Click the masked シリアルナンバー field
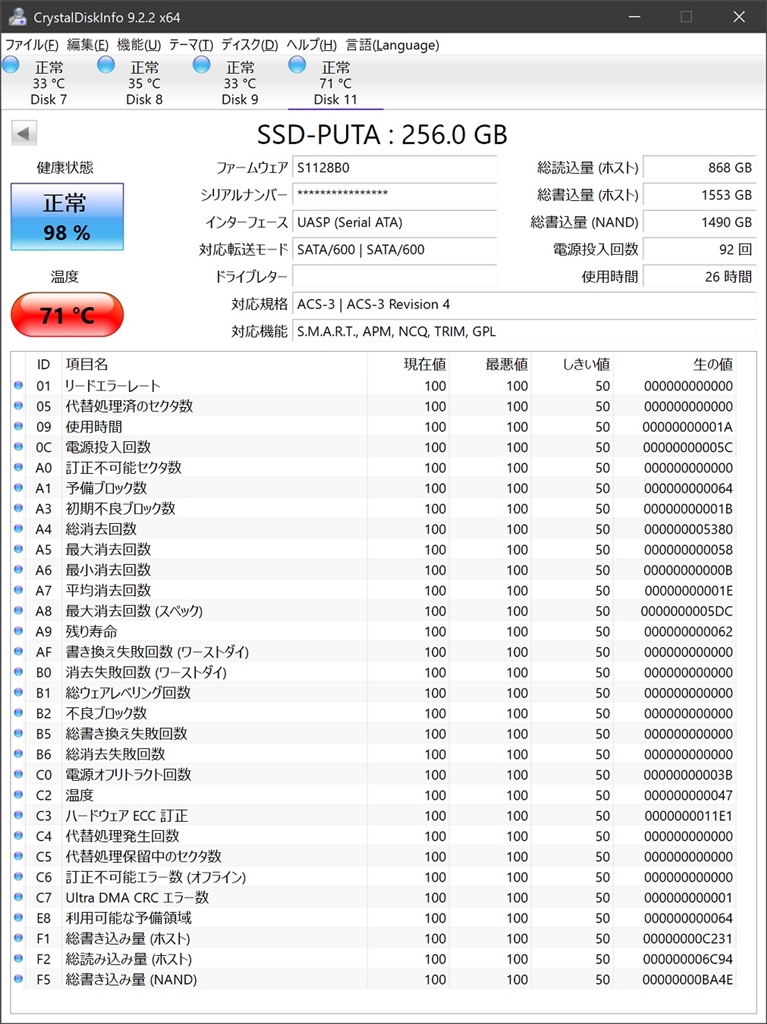This screenshot has height=1024, width=767. coord(394,195)
